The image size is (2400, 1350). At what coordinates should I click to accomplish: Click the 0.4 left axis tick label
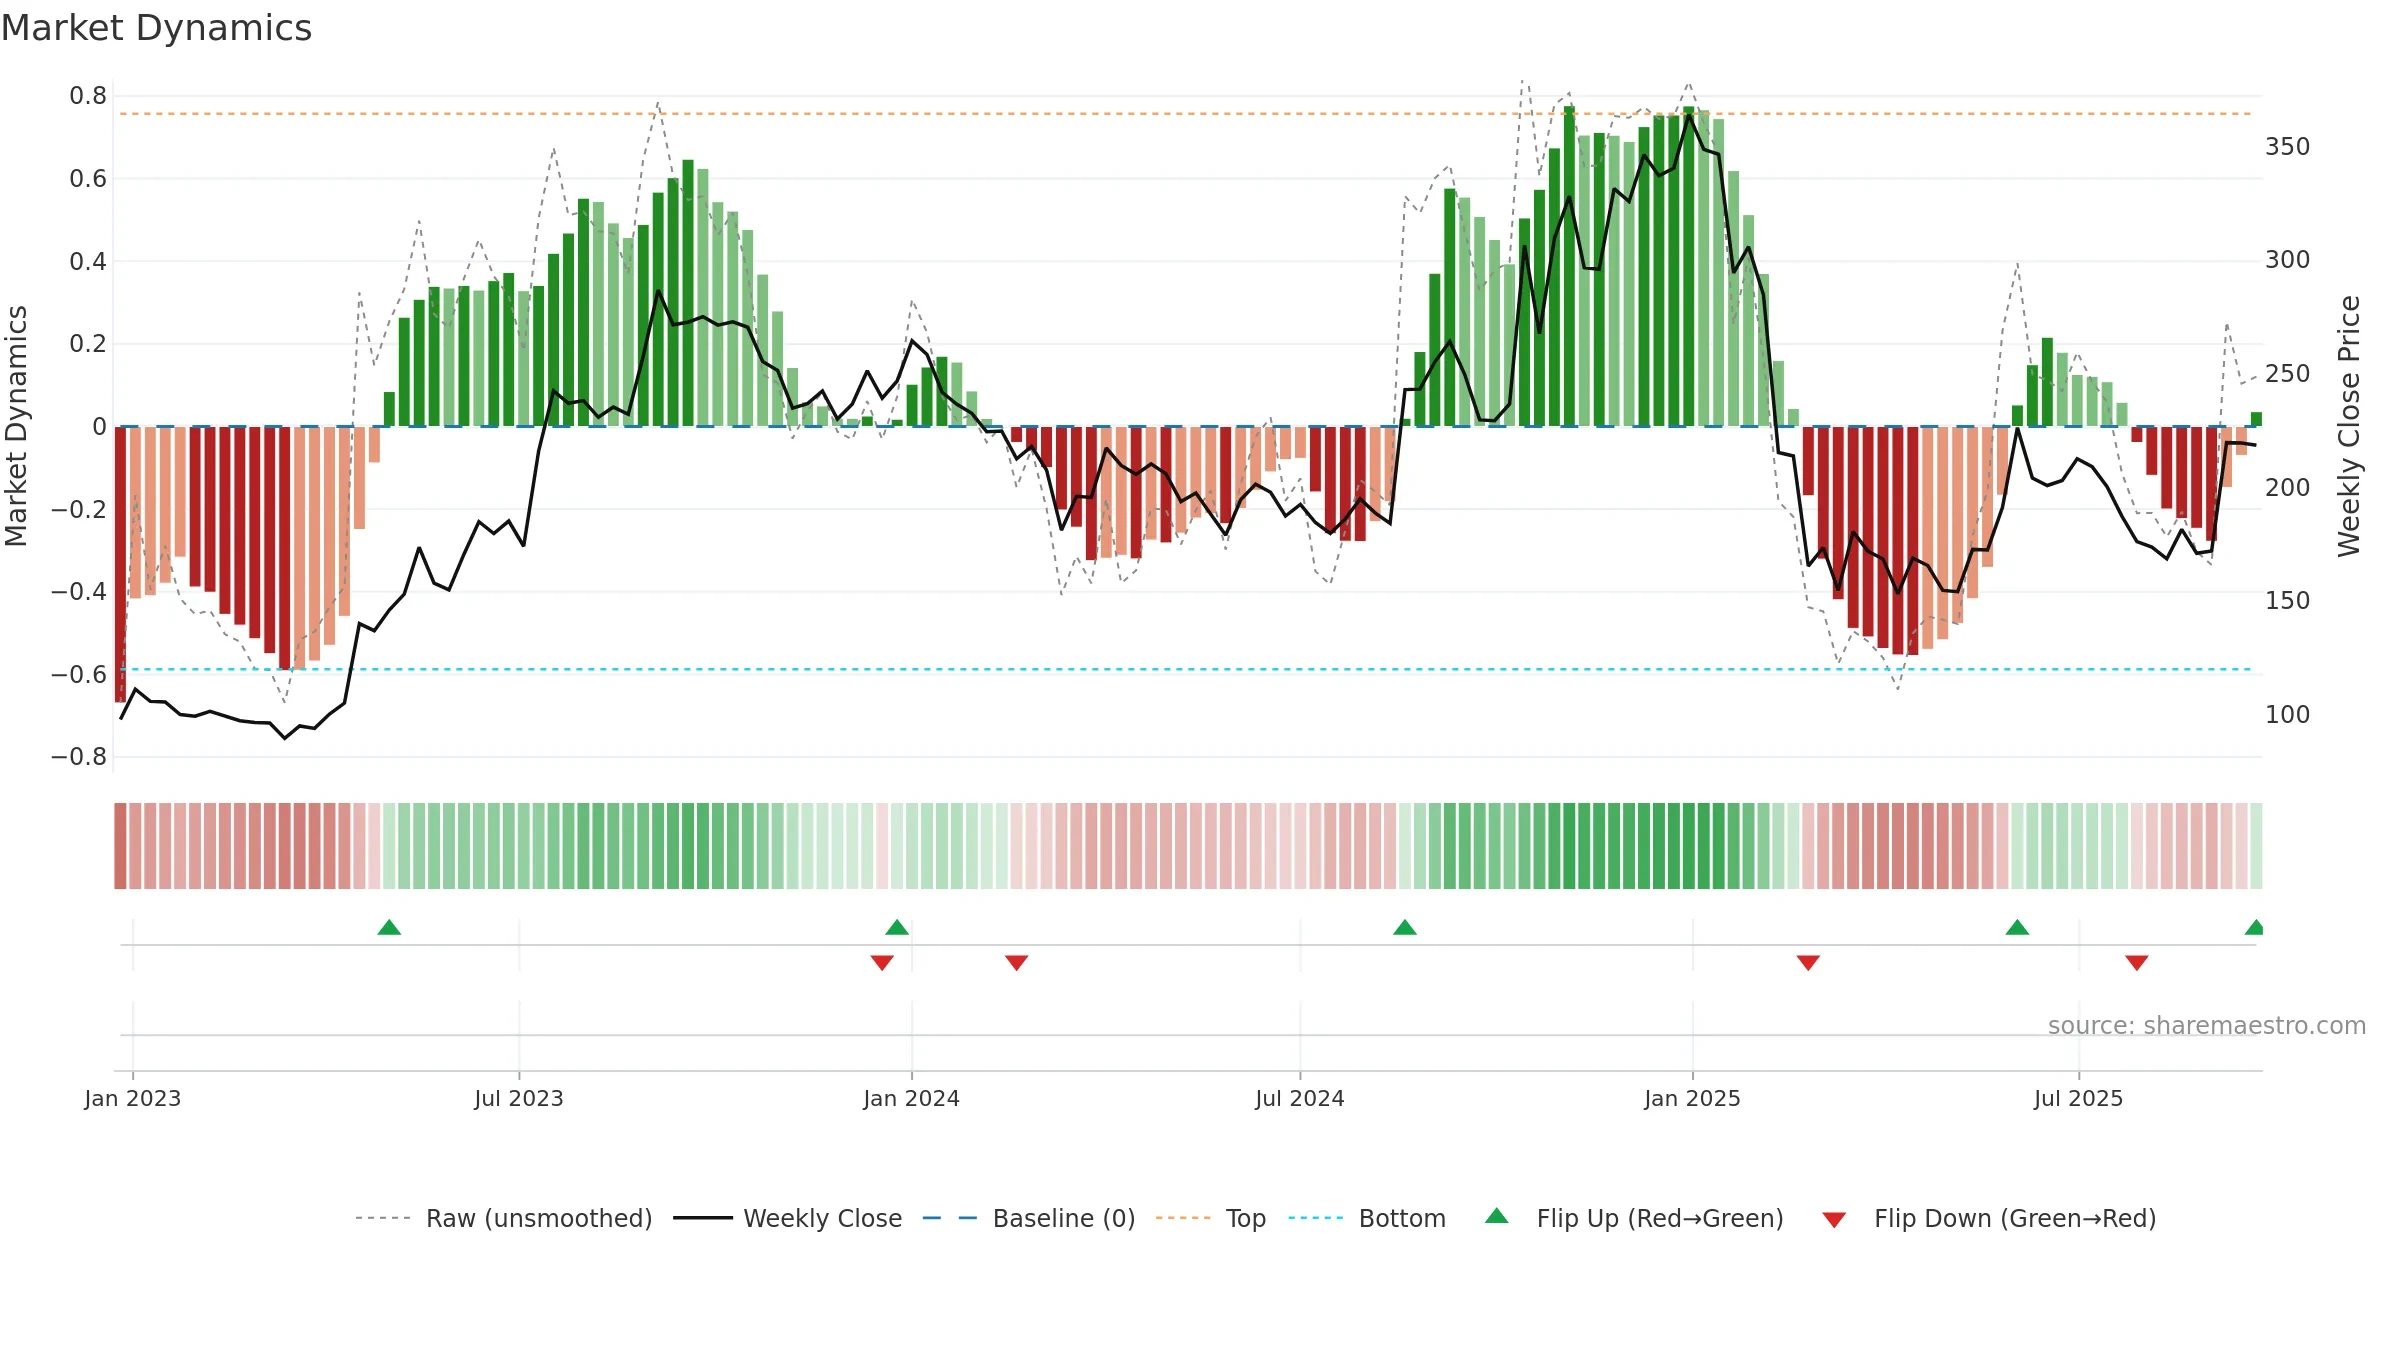coord(88,261)
